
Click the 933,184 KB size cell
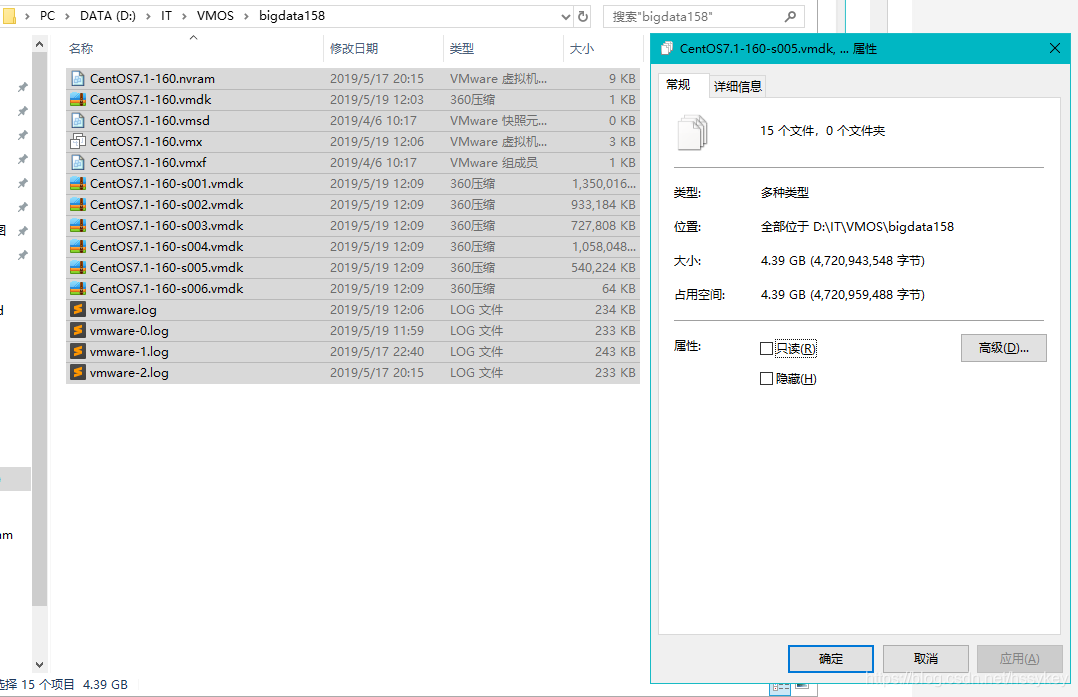pos(603,205)
